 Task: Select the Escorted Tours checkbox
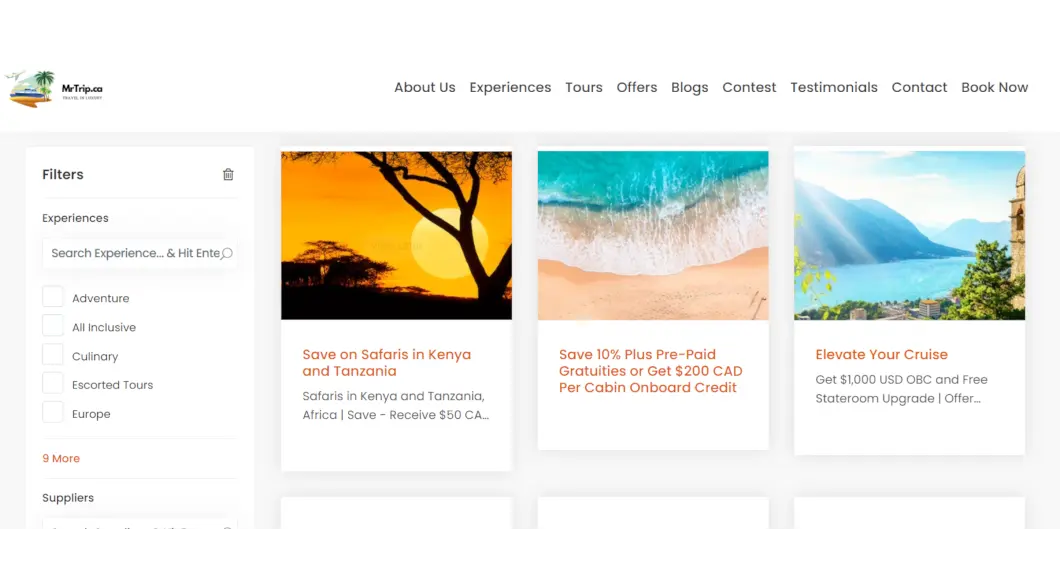click(53, 384)
